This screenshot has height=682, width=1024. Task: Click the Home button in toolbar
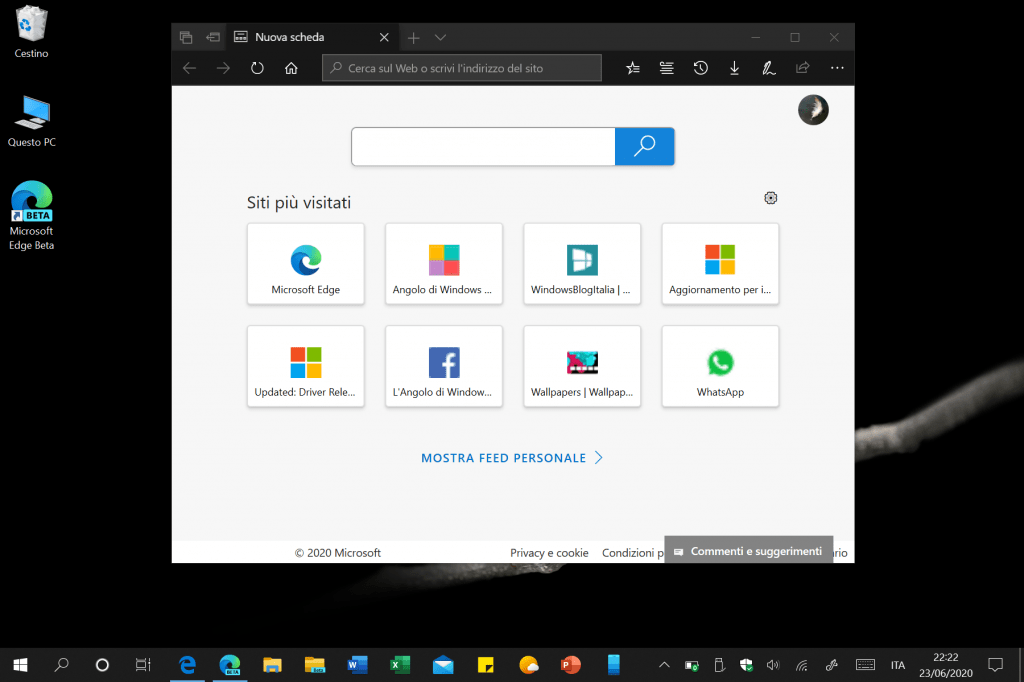(291, 68)
